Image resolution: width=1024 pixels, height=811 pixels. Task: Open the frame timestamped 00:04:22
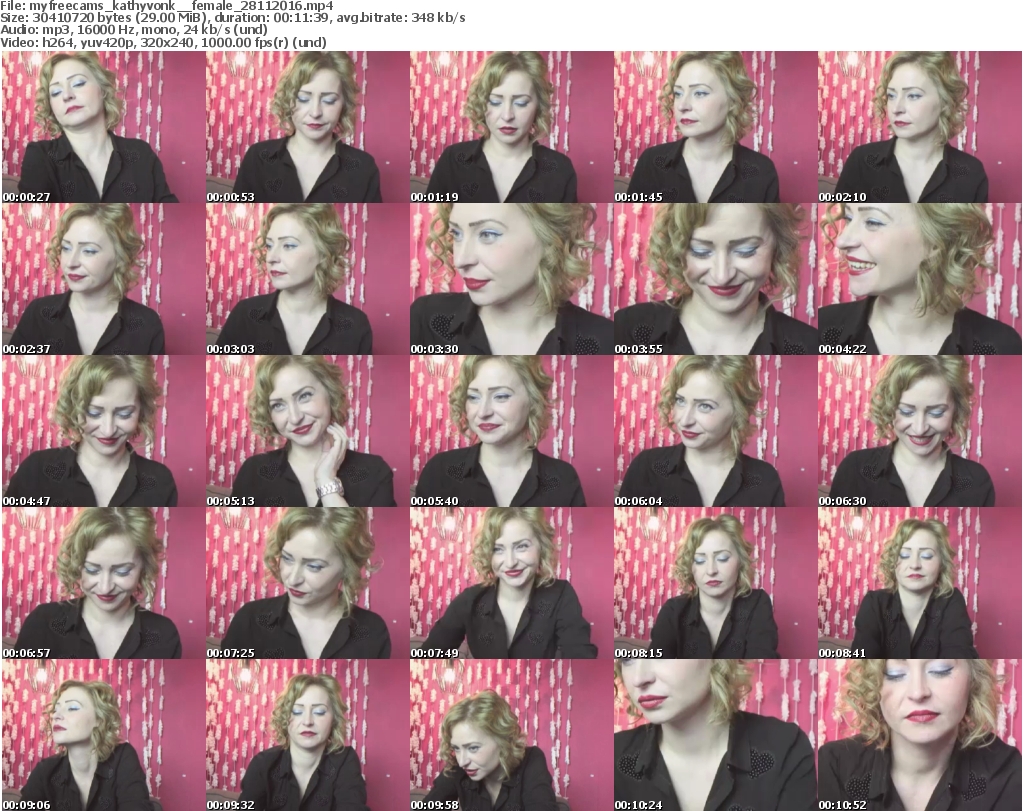tap(919, 279)
